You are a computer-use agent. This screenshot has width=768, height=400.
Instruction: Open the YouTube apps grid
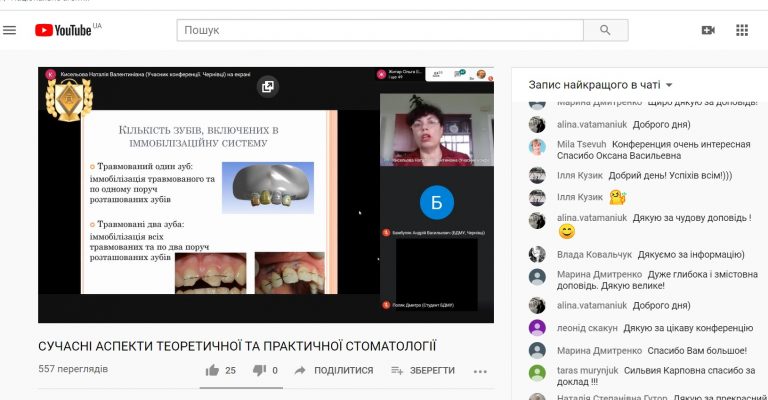(742, 30)
